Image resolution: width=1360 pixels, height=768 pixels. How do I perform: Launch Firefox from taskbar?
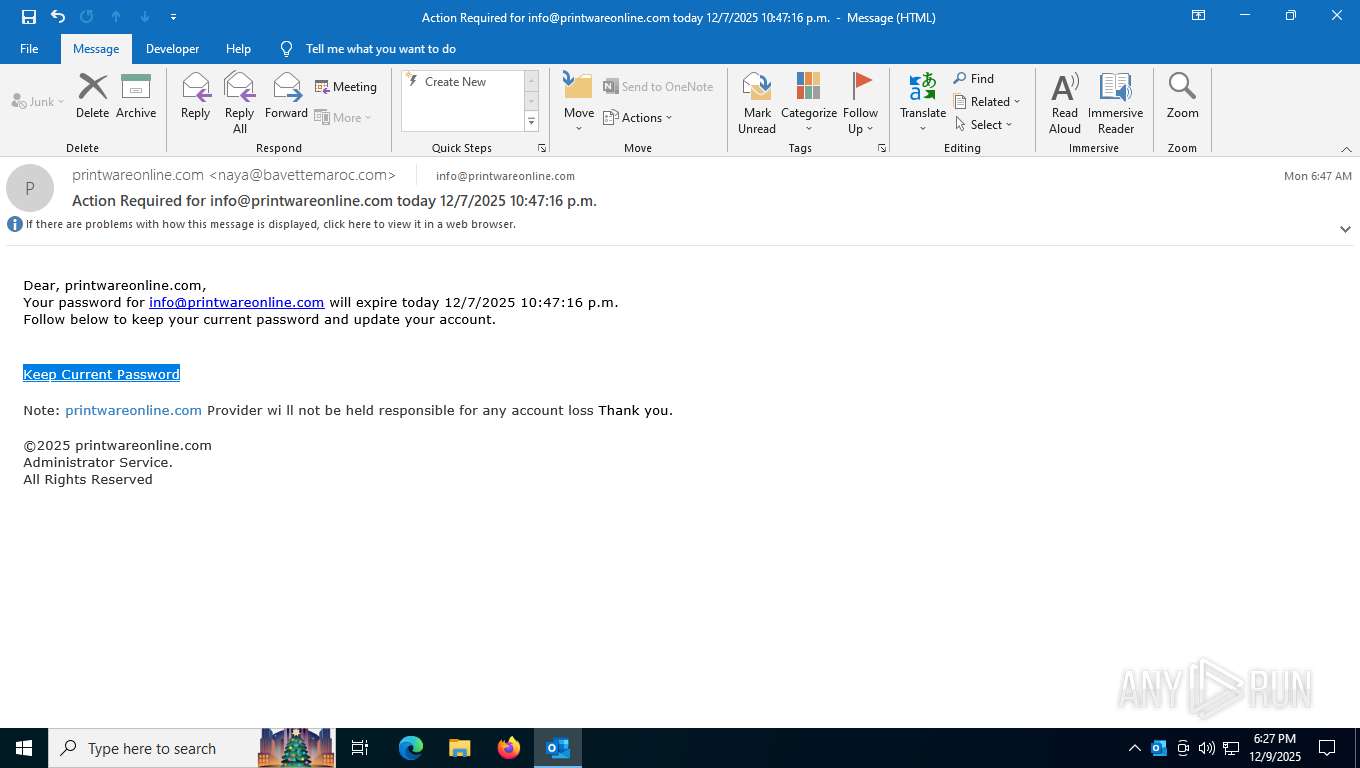(x=509, y=748)
